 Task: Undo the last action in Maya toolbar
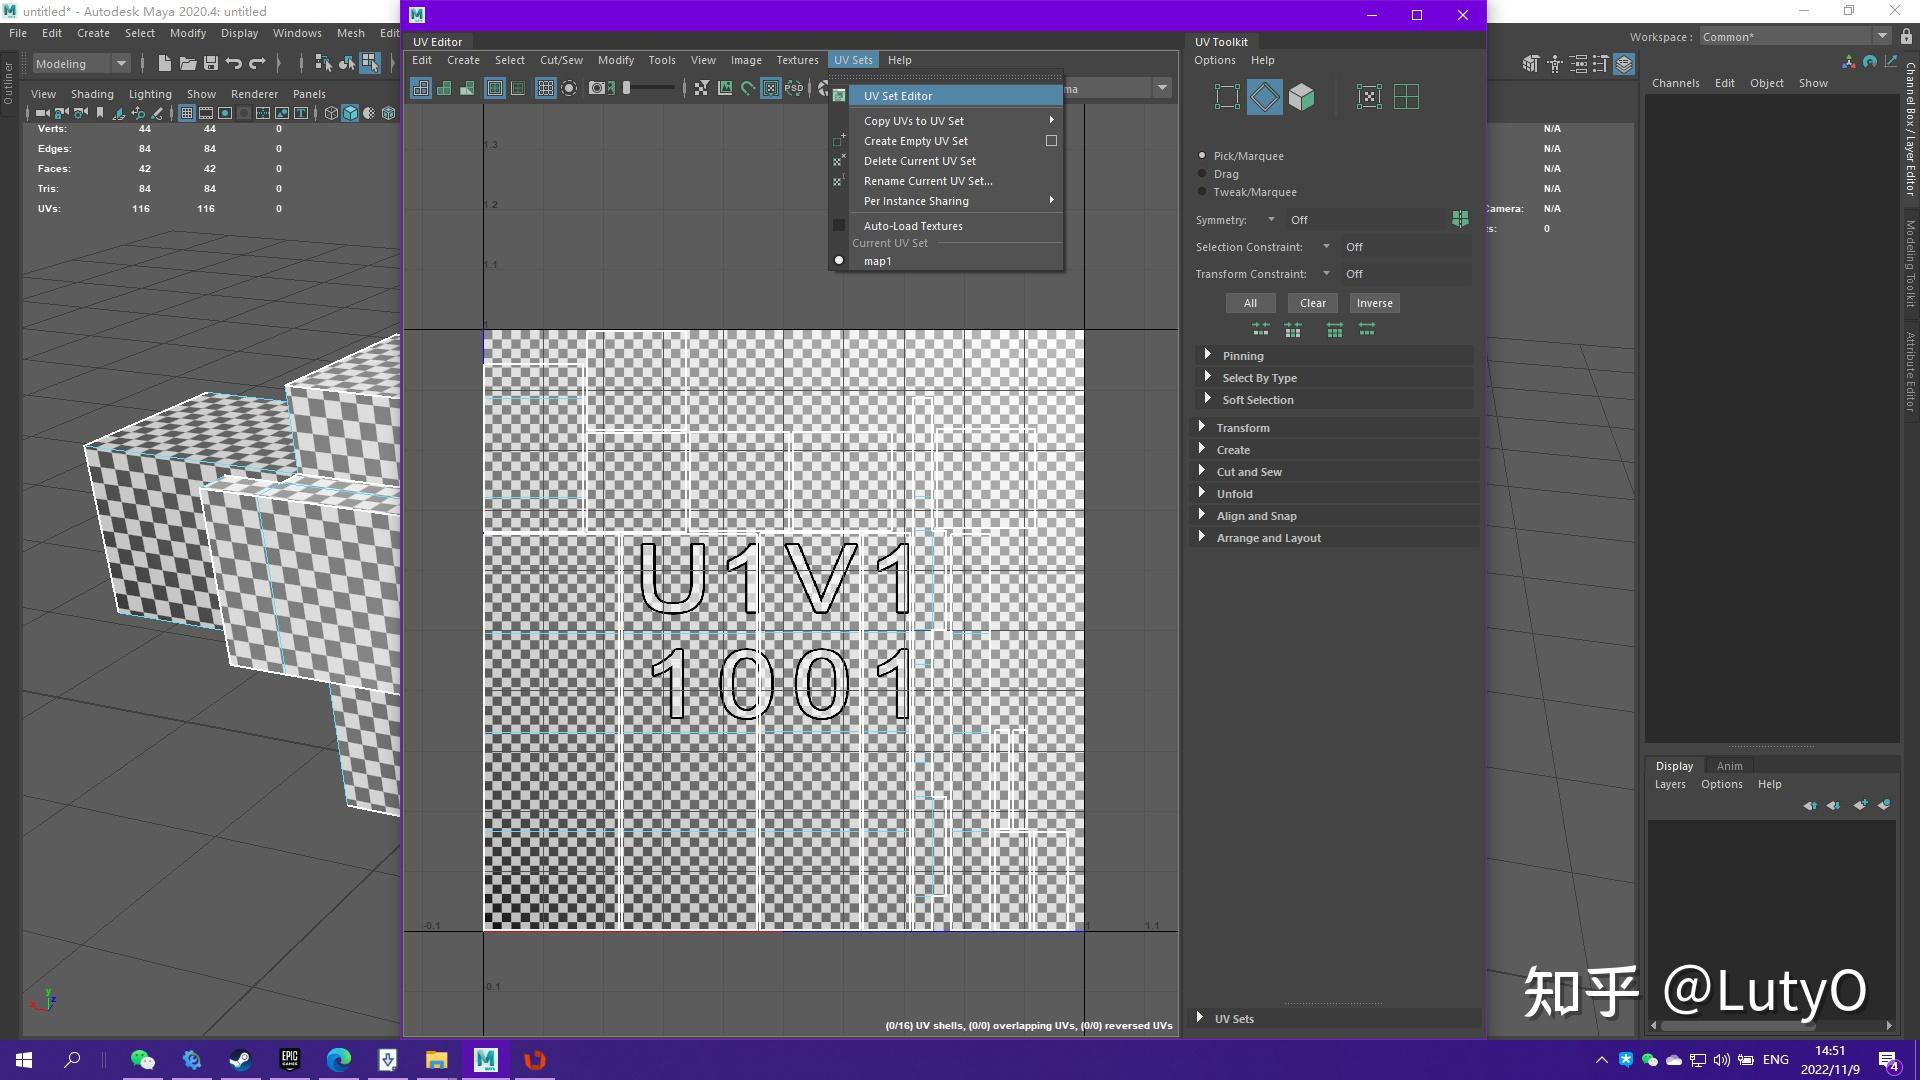click(x=234, y=63)
